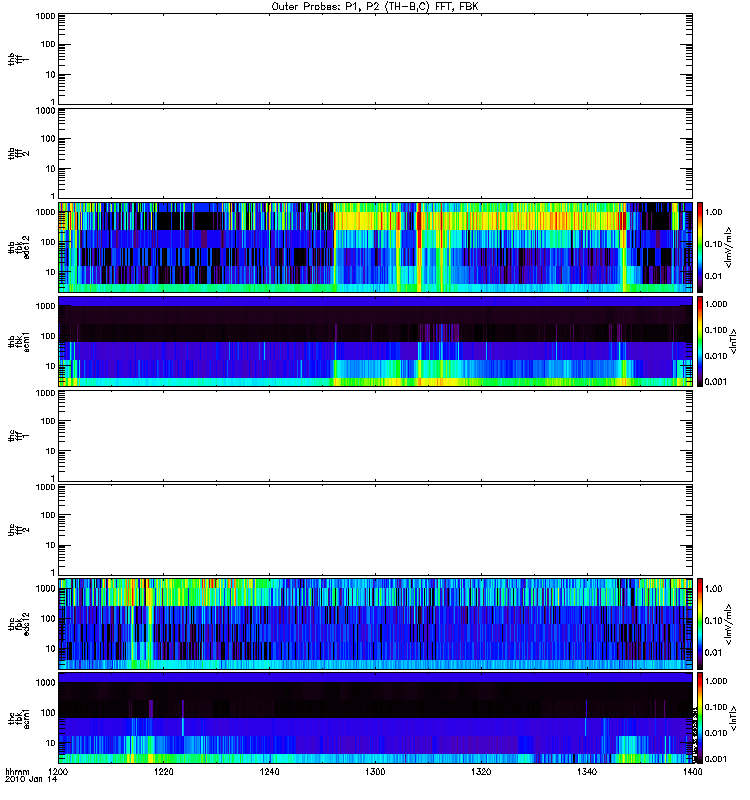
Task: Click the "hhmm" time format label
Action: [x=17, y=772]
